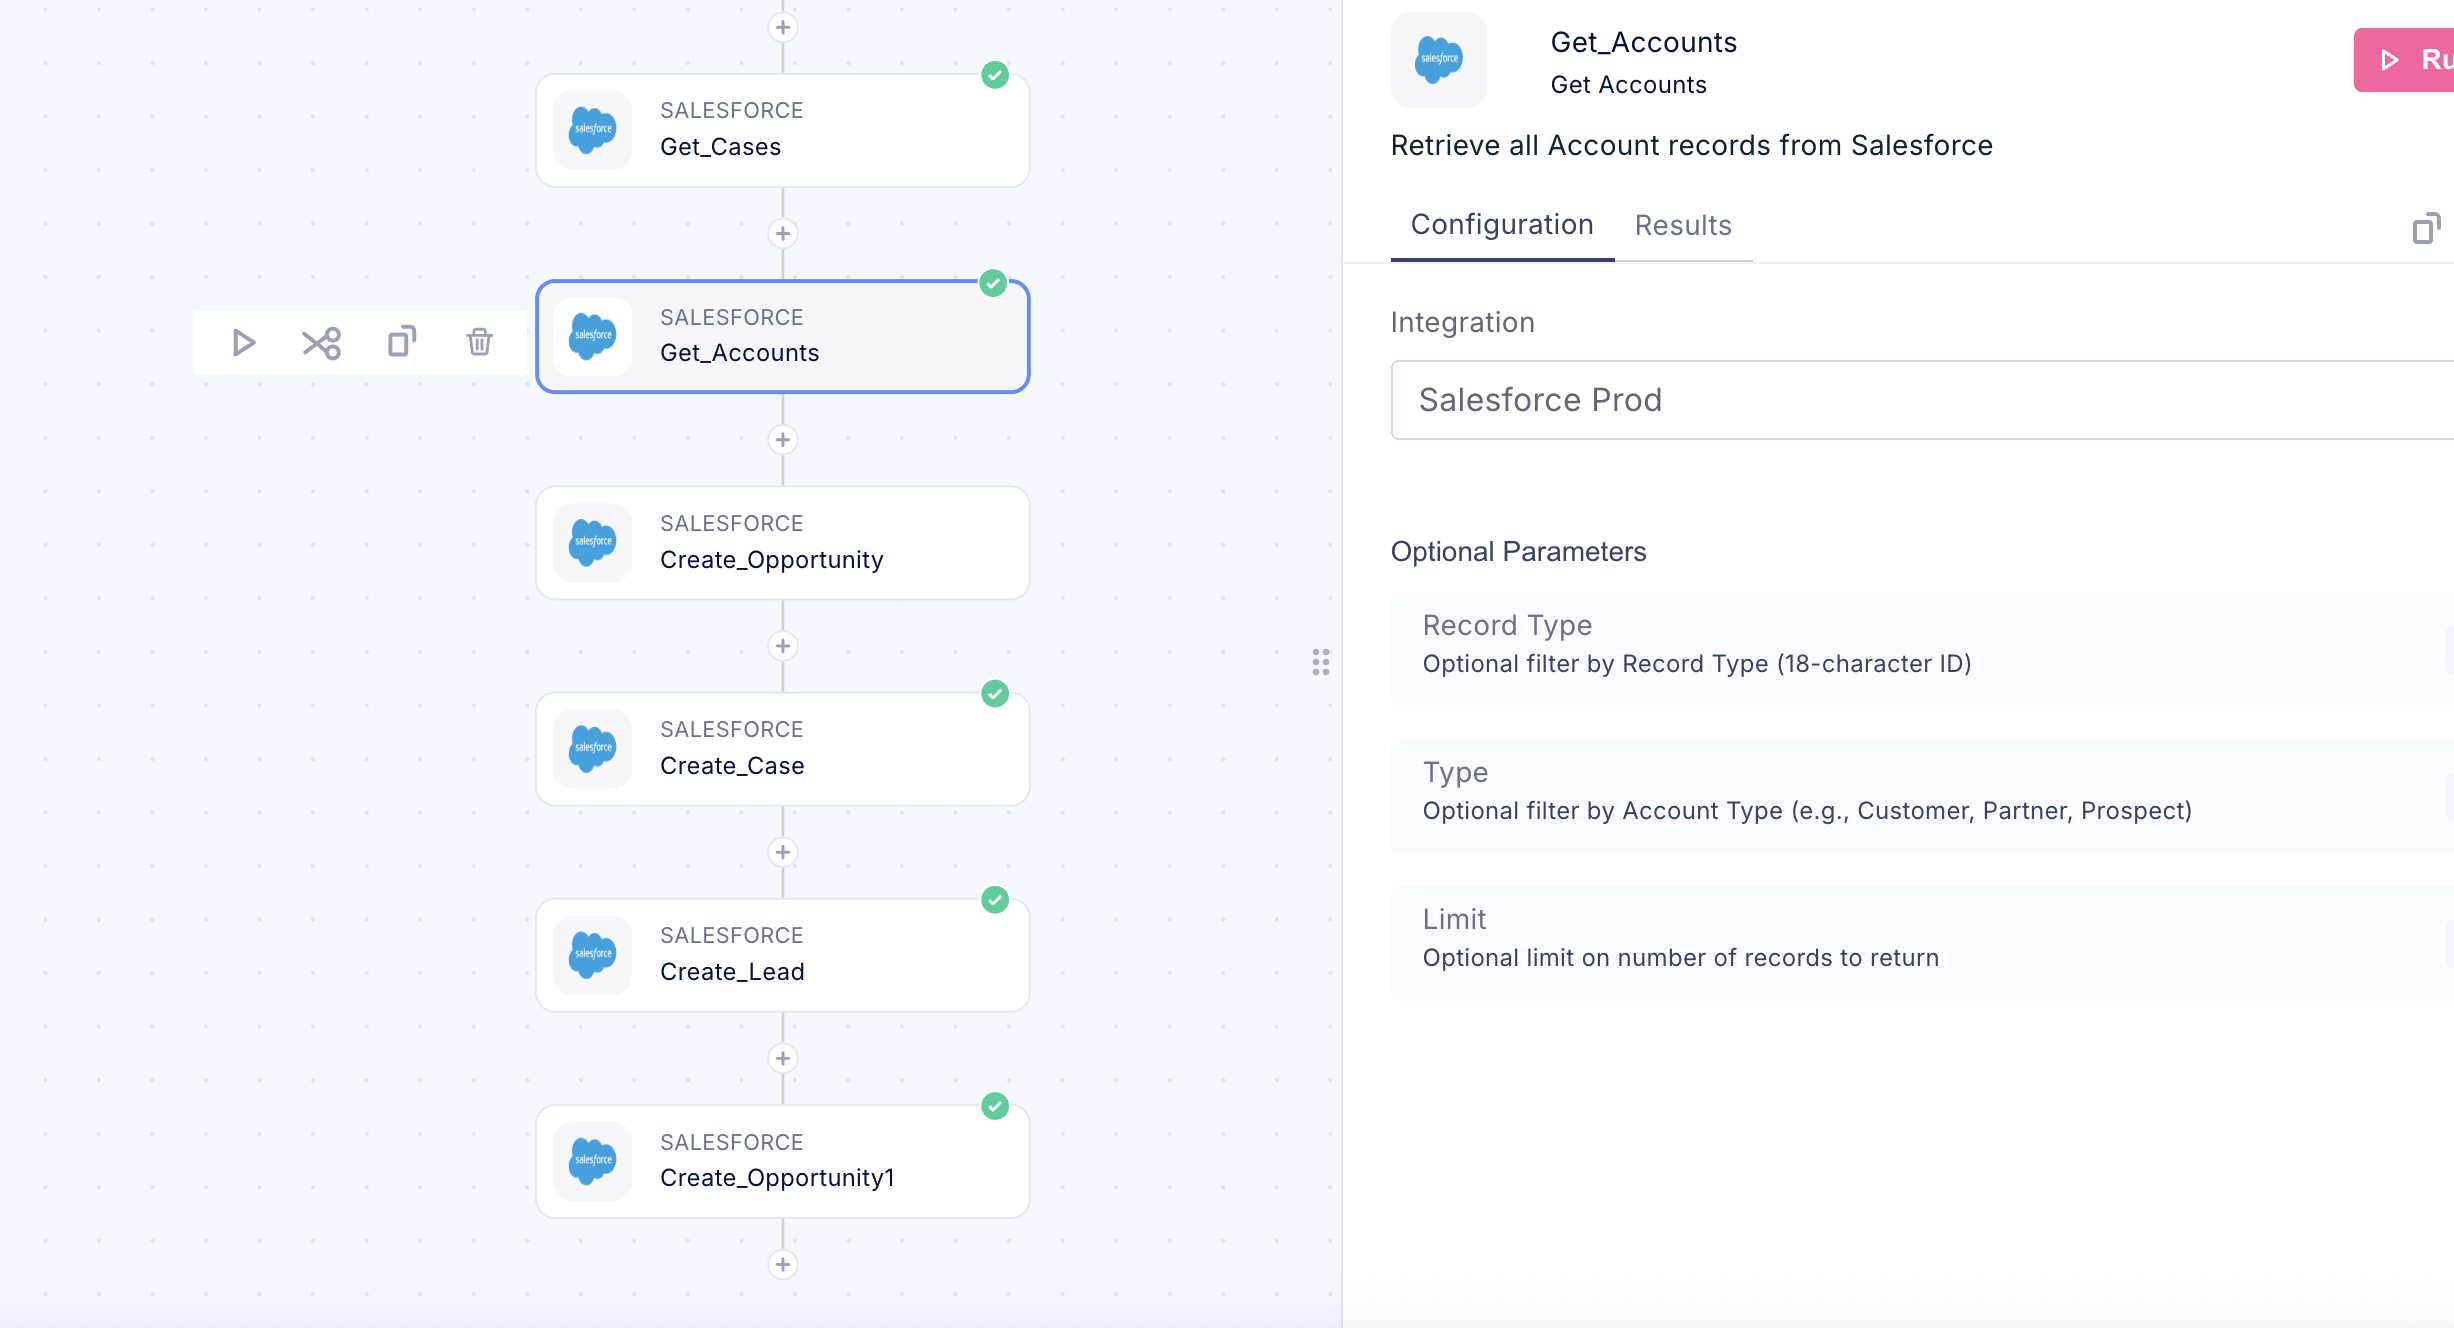Select the Create_Case node
Viewport: 2454px width, 1328px height.
783,749
